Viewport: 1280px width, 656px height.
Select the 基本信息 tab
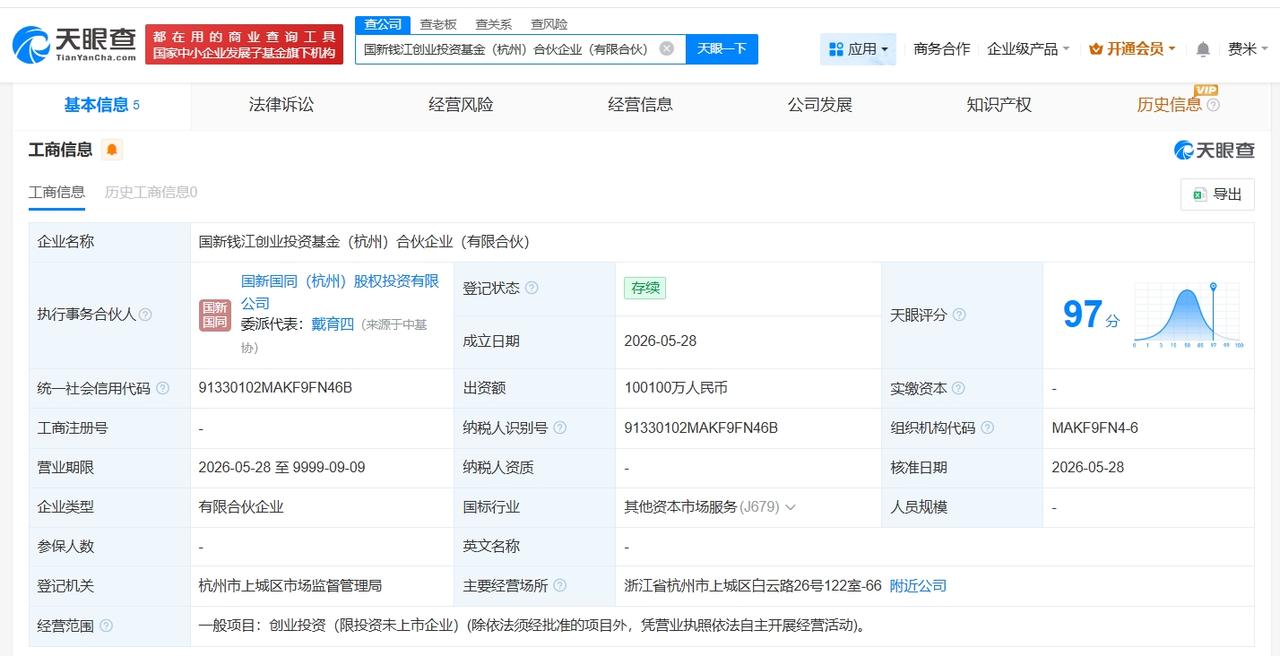click(102, 105)
